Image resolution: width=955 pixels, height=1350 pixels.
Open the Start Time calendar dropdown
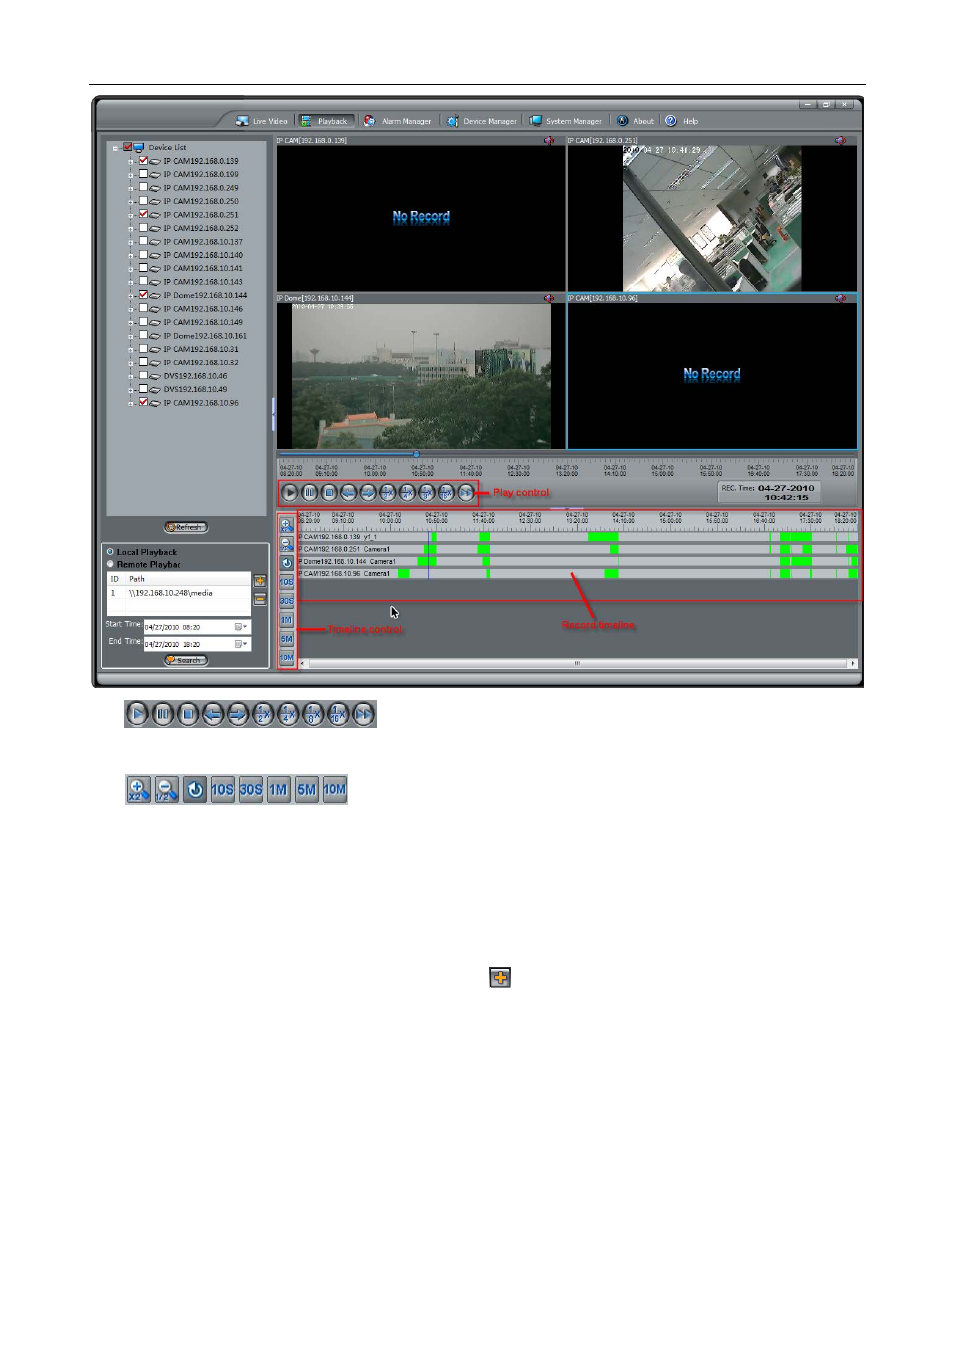[x=241, y=627]
